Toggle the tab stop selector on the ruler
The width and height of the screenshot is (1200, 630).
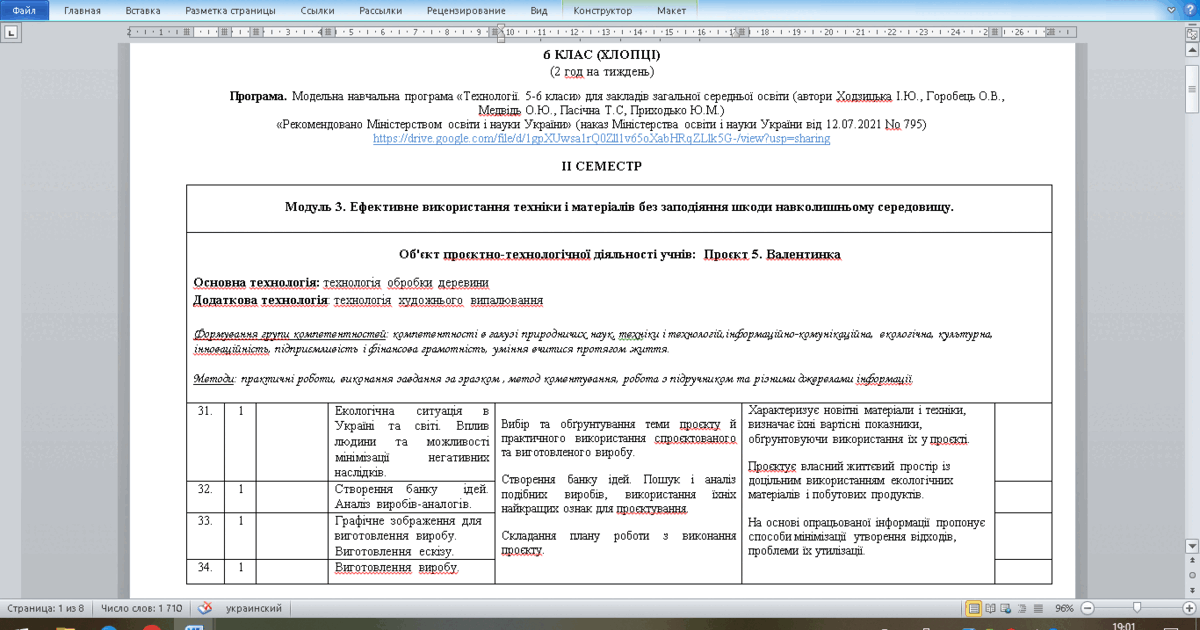point(12,33)
